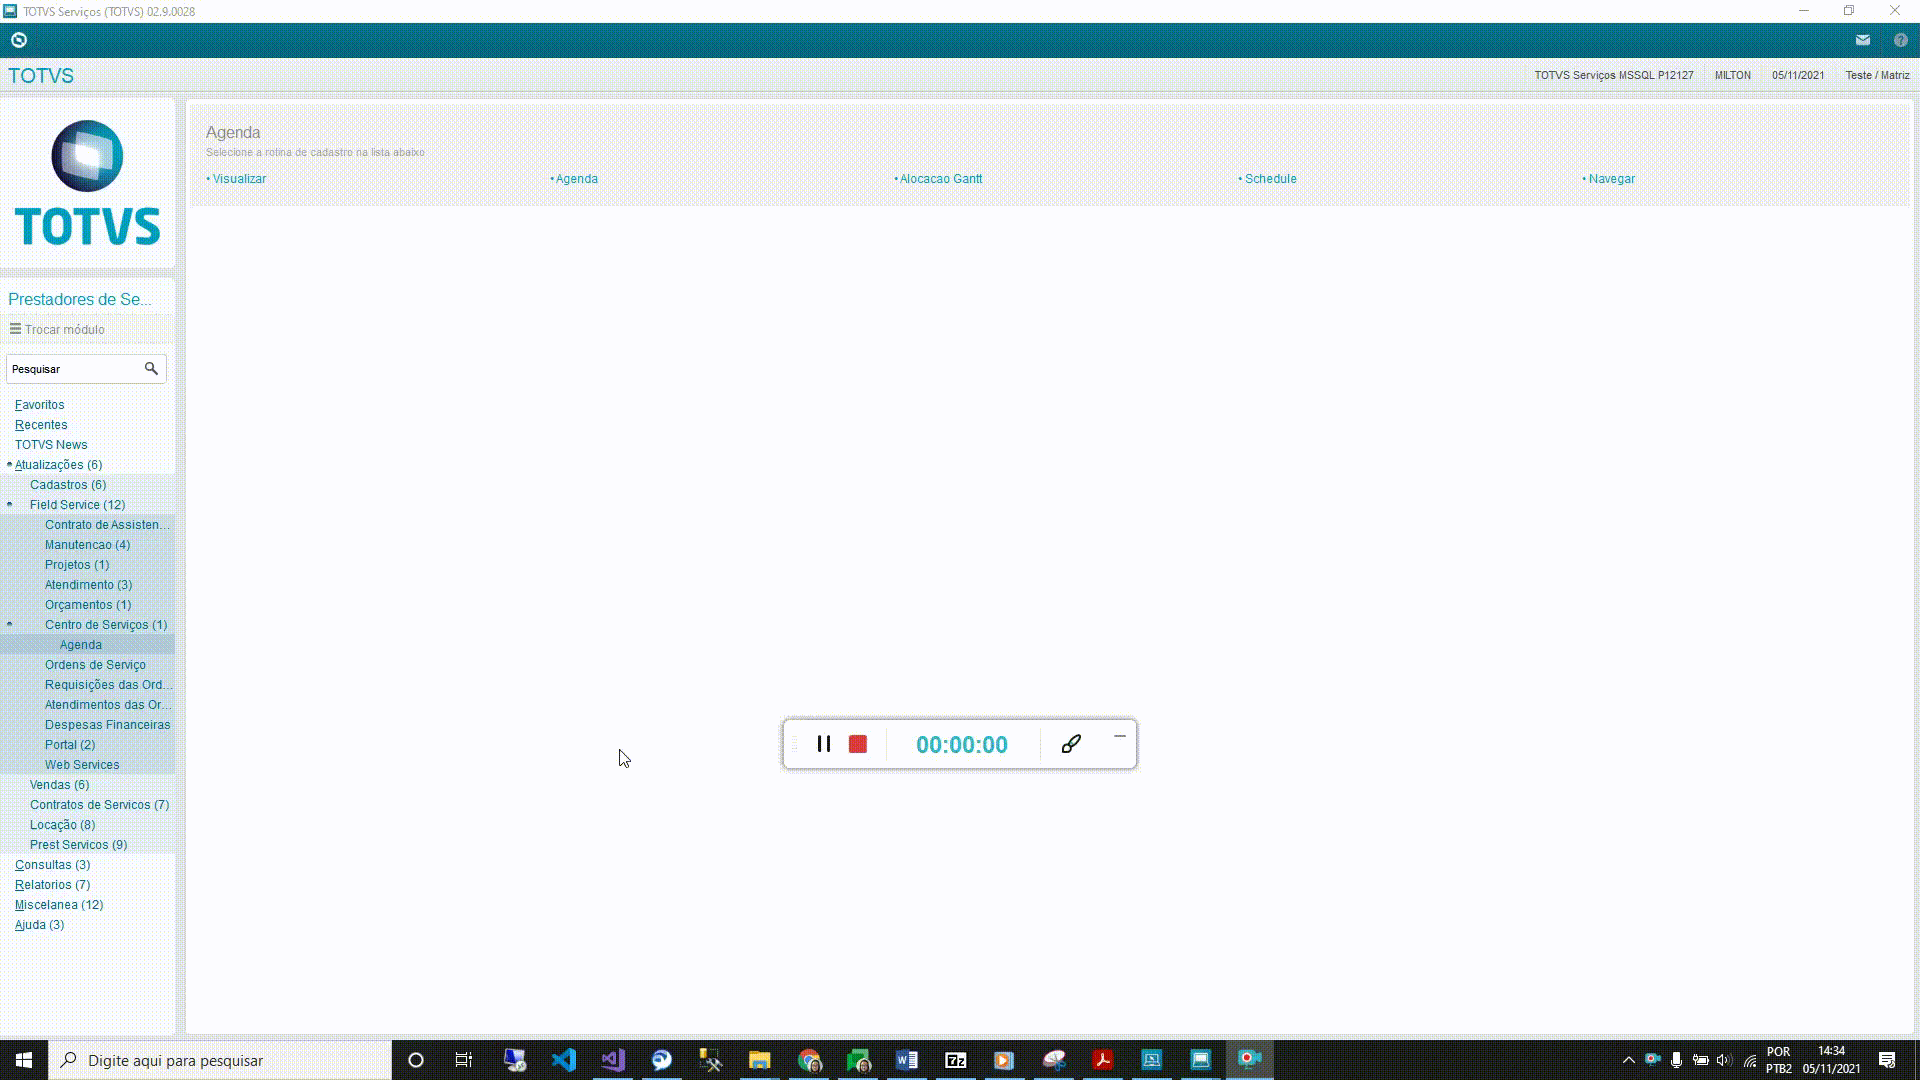Collapse the Field Service node

point(9,505)
